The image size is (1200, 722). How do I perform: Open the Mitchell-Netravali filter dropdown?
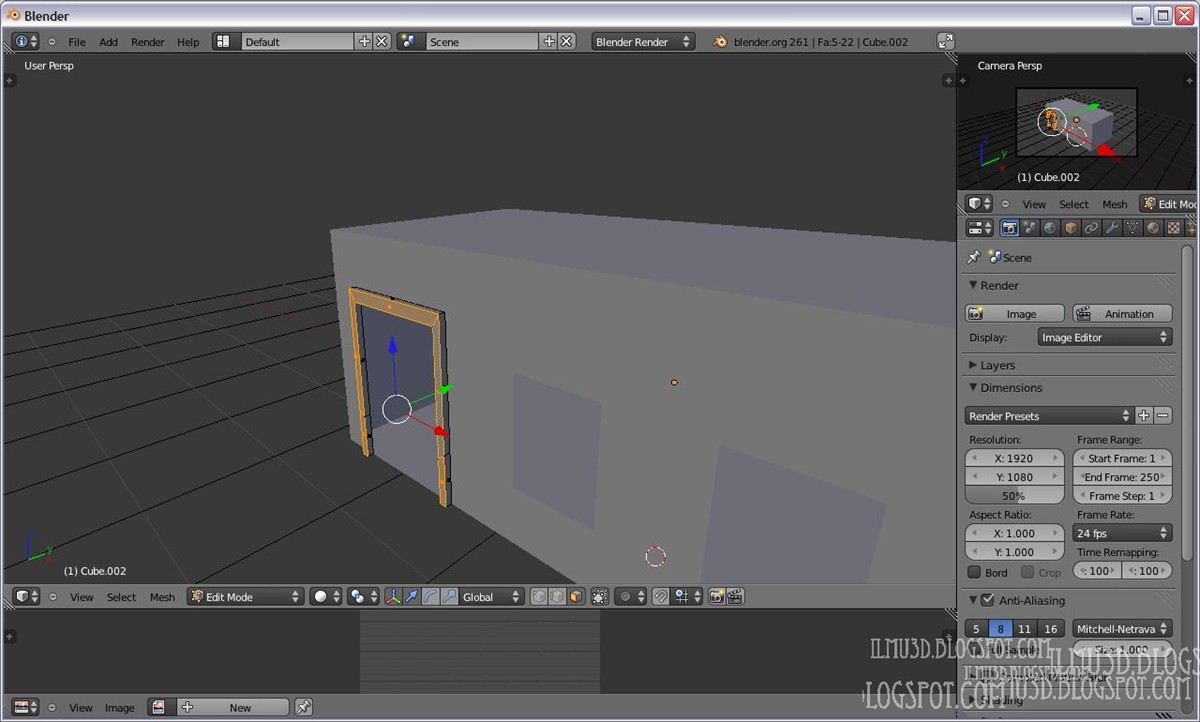tap(1122, 629)
